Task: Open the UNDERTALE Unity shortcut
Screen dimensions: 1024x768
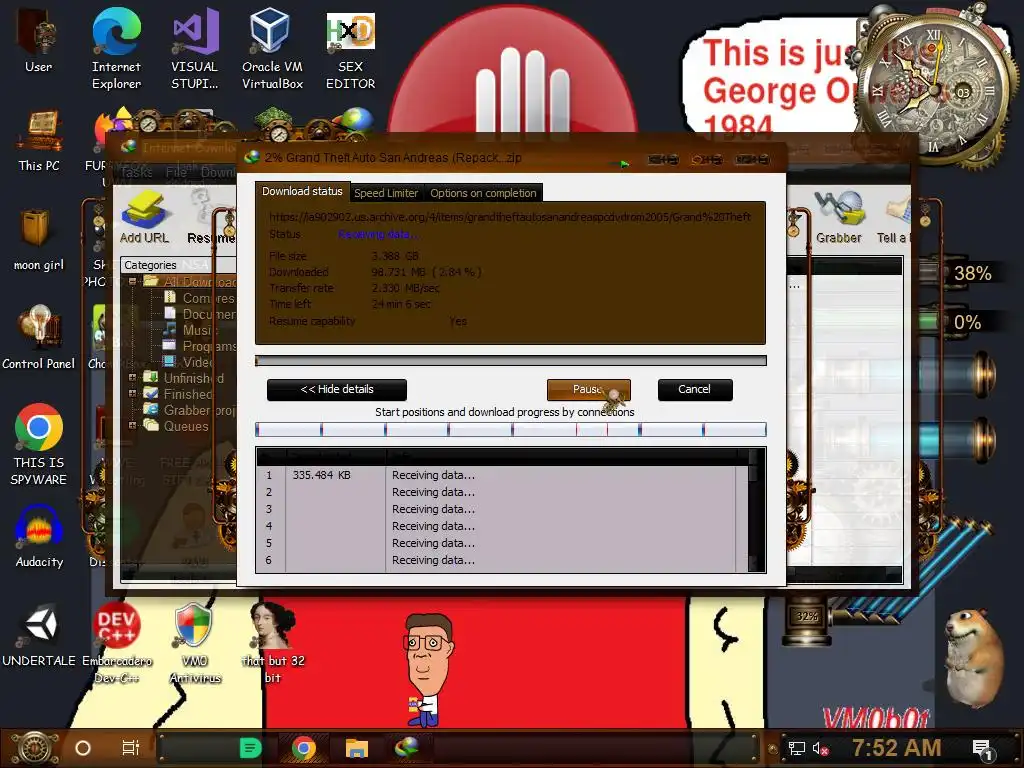Action: [39, 635]
